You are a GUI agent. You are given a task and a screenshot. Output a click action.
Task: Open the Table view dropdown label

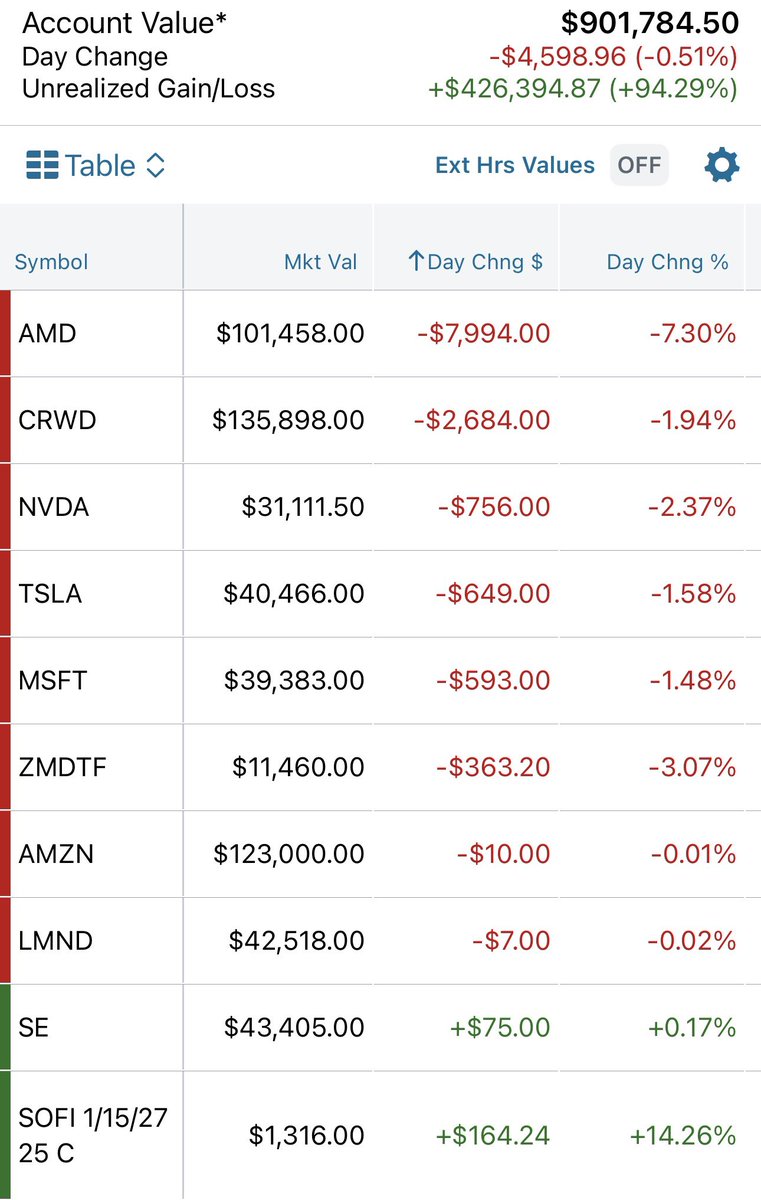point(100,165)
